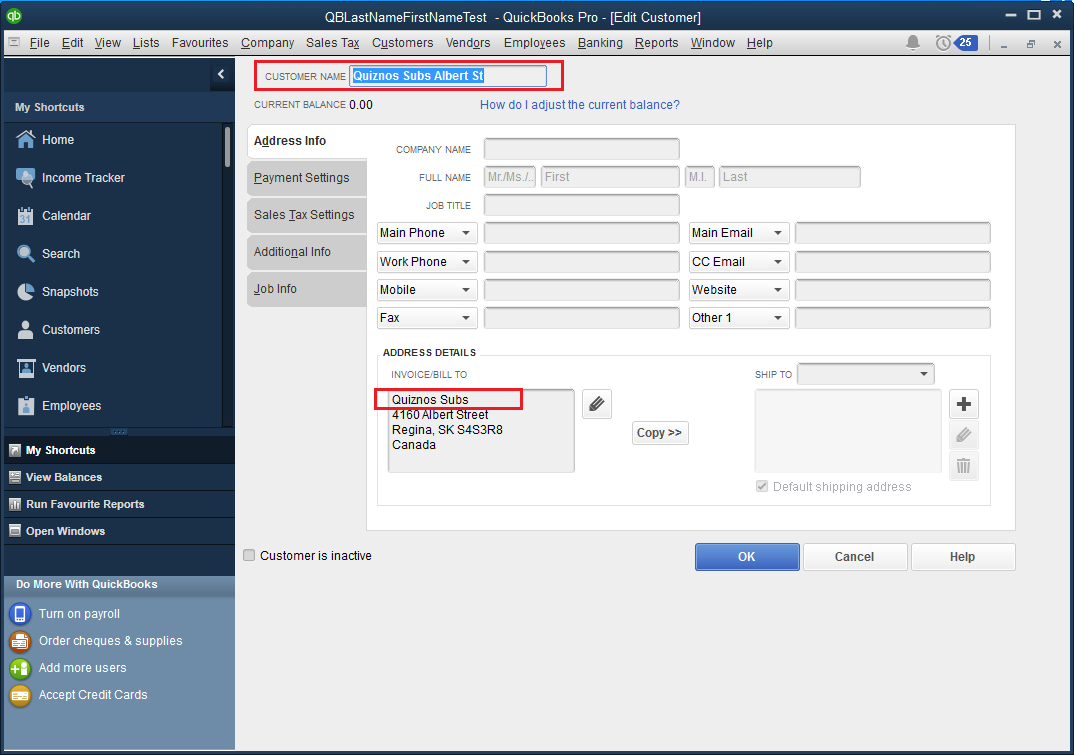
Task: Open Snapshots pie chart icon
Action: [x=25, y=292]
